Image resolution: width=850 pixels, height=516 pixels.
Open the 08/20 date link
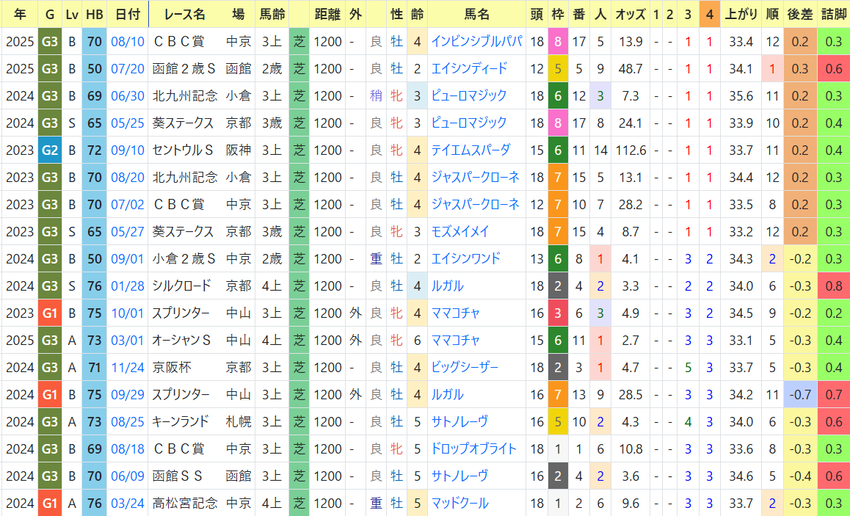click(x=127, y=177)
